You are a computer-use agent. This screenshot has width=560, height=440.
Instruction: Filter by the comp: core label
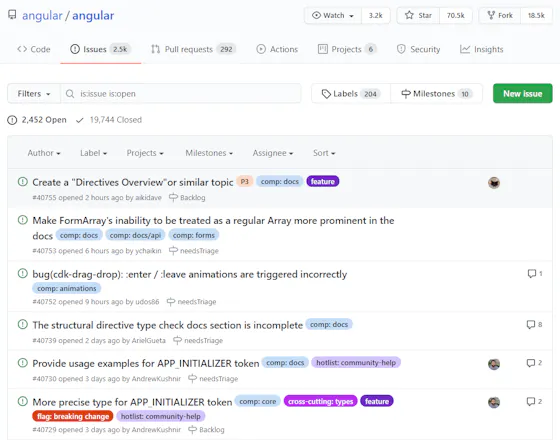(258, 401)
